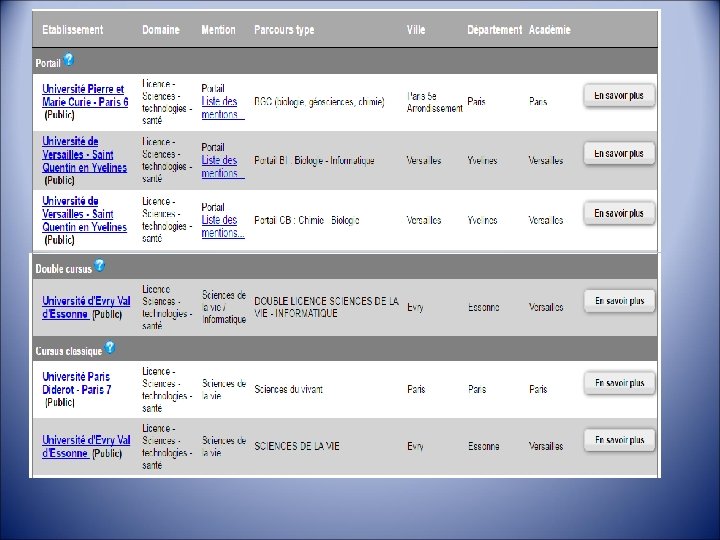Select DOUBLE LICENCE SCIENCES DE LA VIE - INFORMATIQUE text
Viewport: 720px width, 540px height.
coord(326,307)
